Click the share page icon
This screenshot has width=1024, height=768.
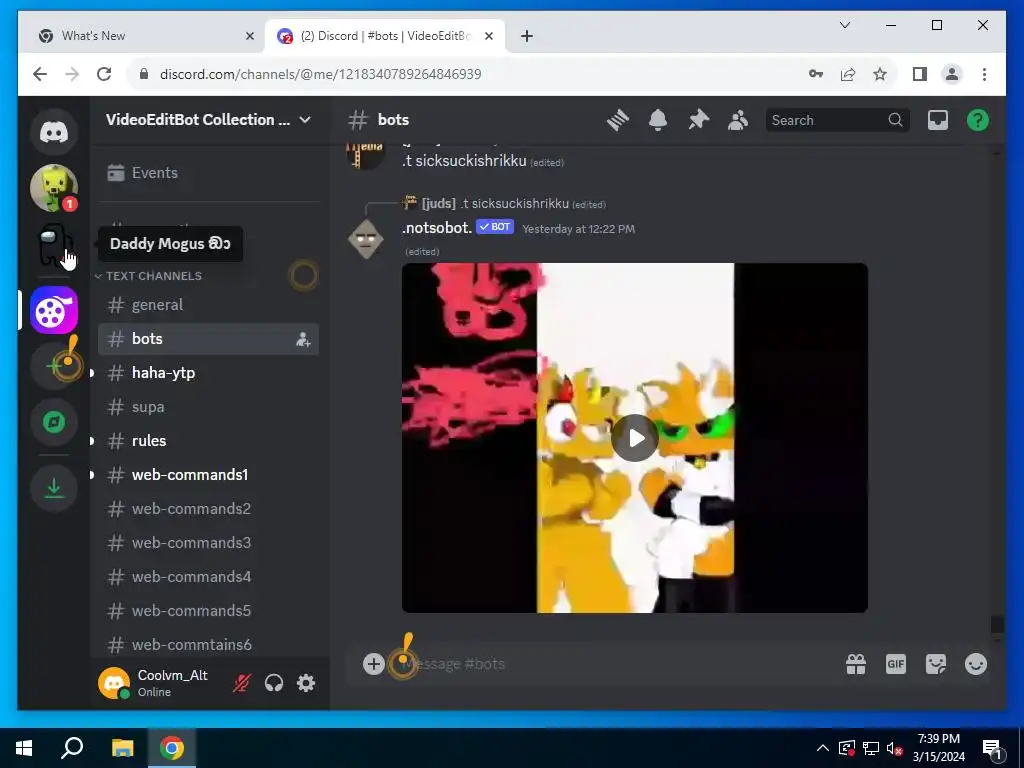(x=848, y=74)
